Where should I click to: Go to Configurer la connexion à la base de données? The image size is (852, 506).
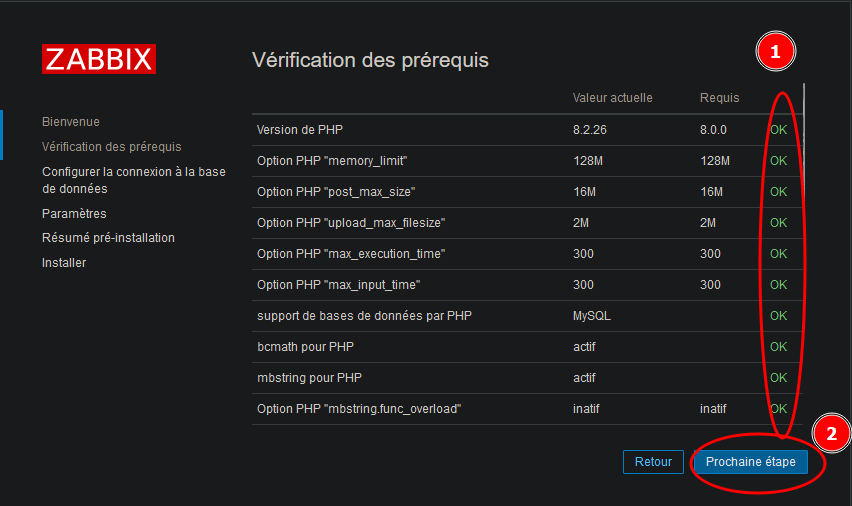(133, 180)
